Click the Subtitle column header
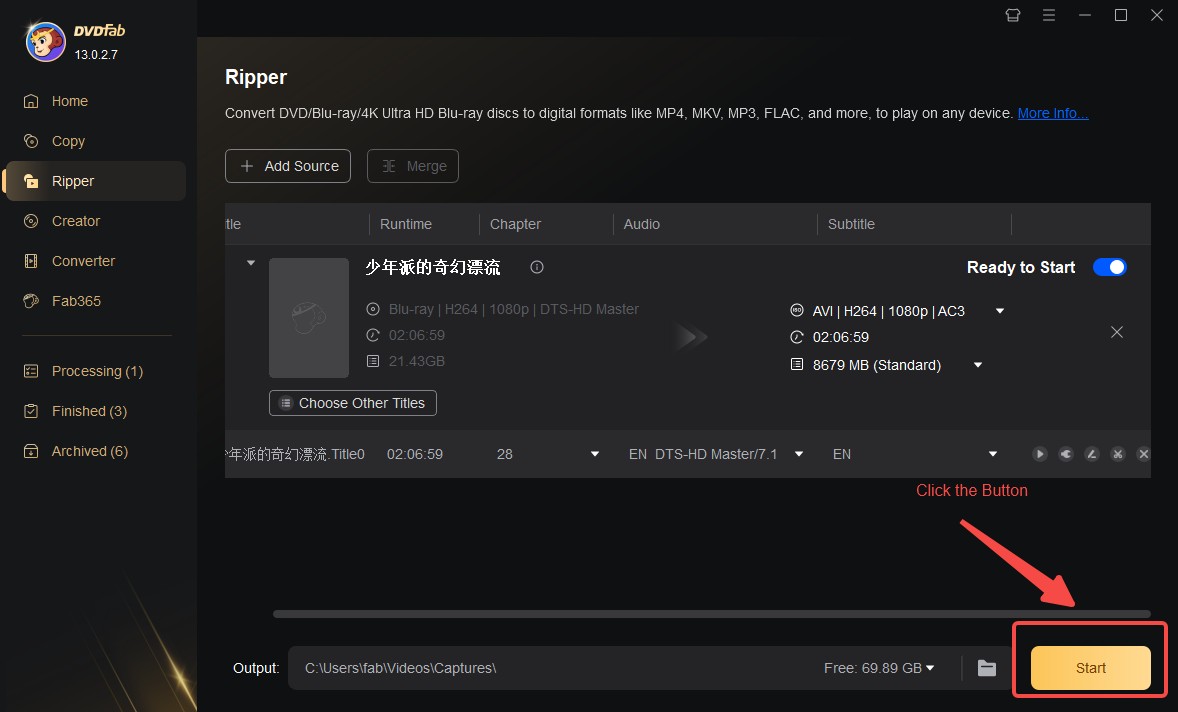This screenshot has height=712, width=1178. coord(851,224)
